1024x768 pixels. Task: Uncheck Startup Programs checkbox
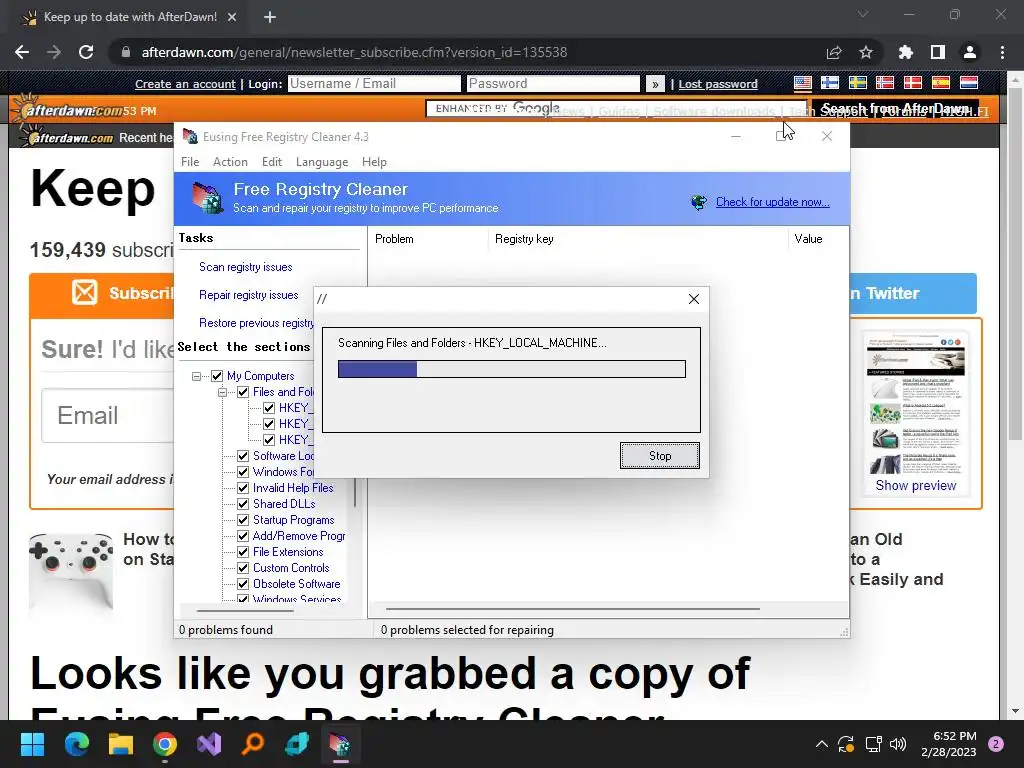pos(243,520)
